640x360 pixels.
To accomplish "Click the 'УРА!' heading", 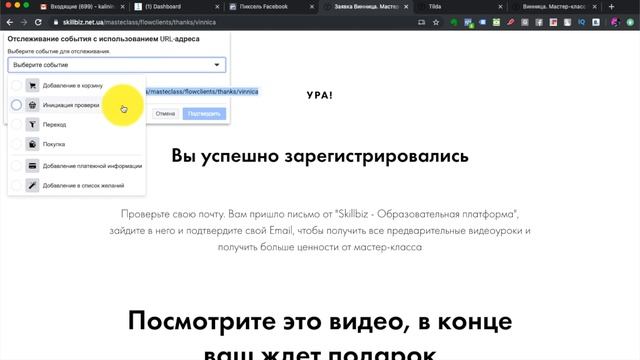I will (320, 95).
